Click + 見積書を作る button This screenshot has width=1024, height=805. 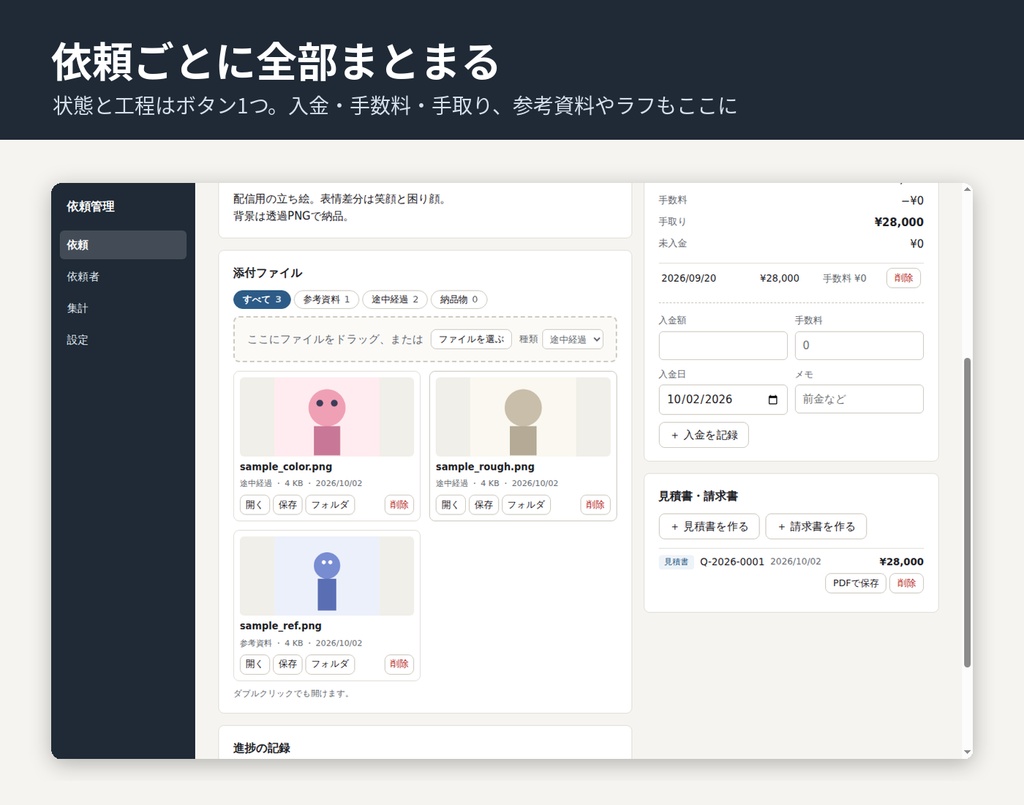click(x=709, y=527)
